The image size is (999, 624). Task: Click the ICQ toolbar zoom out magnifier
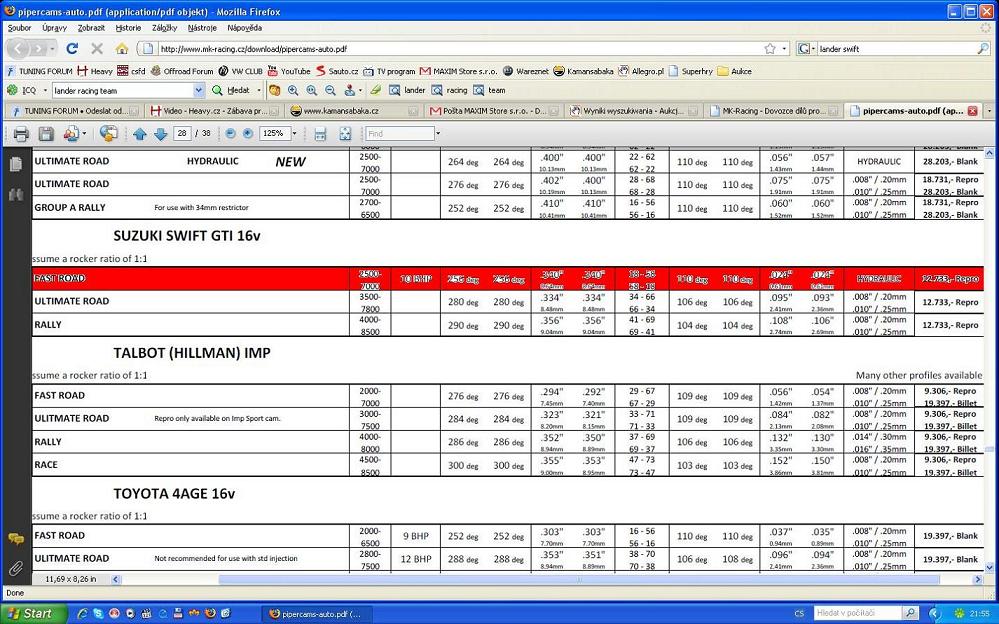(330, 91)
